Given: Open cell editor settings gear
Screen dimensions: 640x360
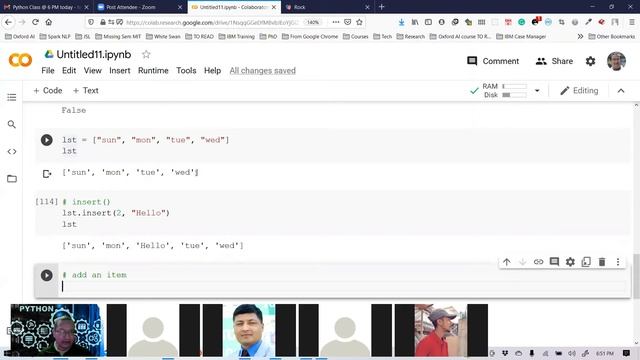Looking at the screenshot, I should (570, 262).
